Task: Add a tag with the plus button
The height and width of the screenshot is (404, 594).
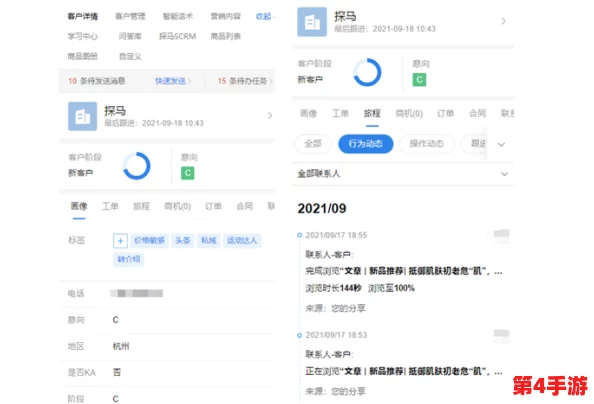Action: pyautogui.click(x=120, y=241)
